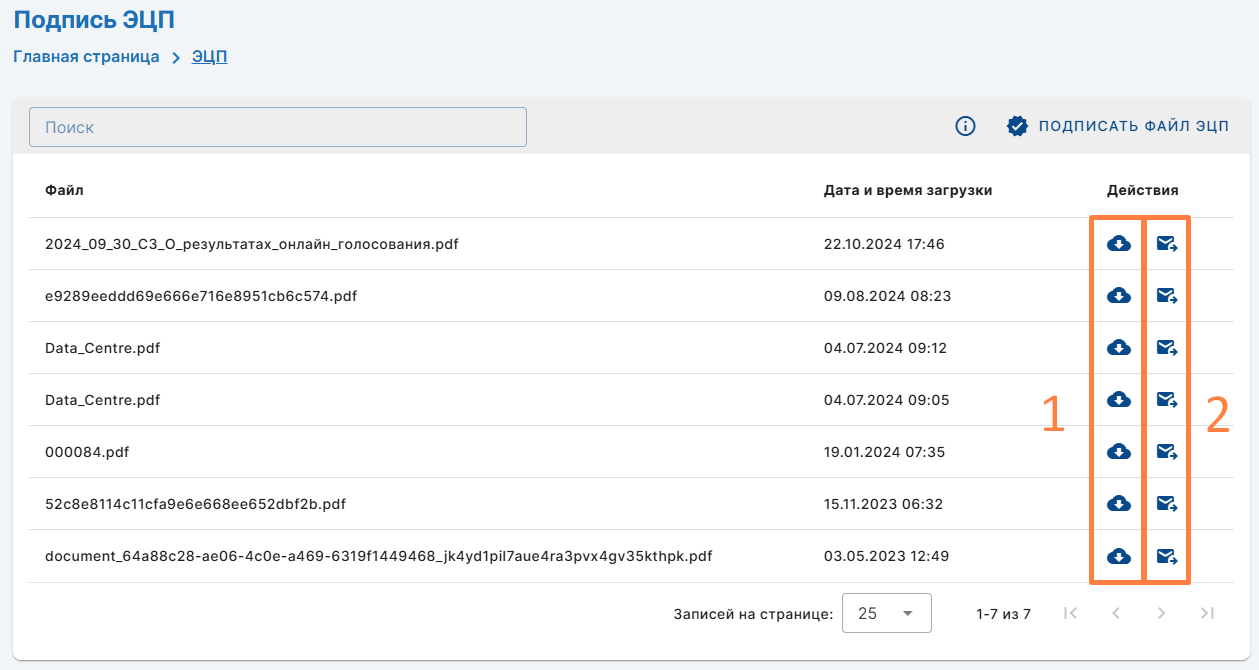Click the information circle icon
Viewport: 1259px width, 670px height.
[x=965, y=126]
